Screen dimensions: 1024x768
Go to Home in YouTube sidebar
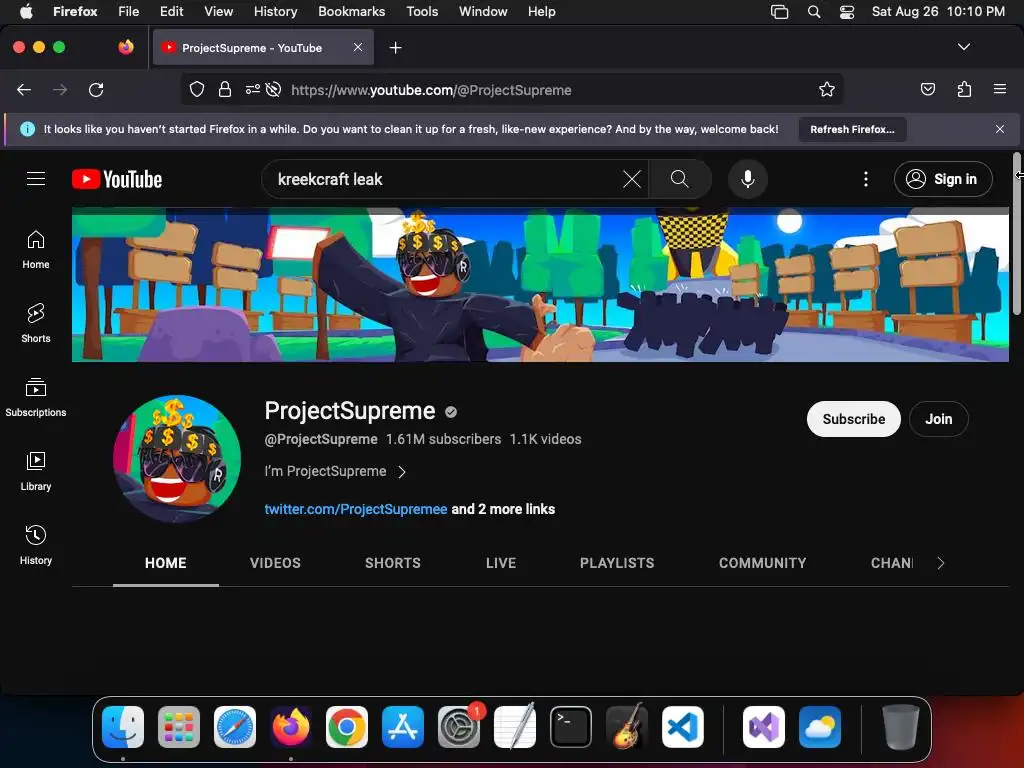click(36, 250)
